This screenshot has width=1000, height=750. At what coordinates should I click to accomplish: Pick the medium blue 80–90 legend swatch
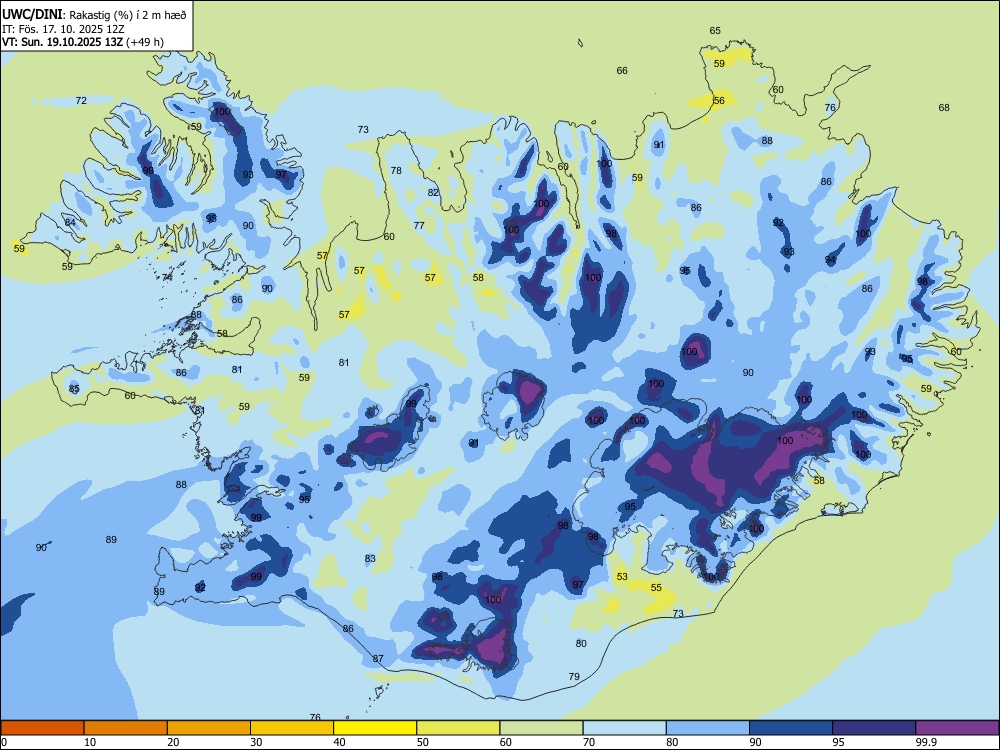point(707,728)
